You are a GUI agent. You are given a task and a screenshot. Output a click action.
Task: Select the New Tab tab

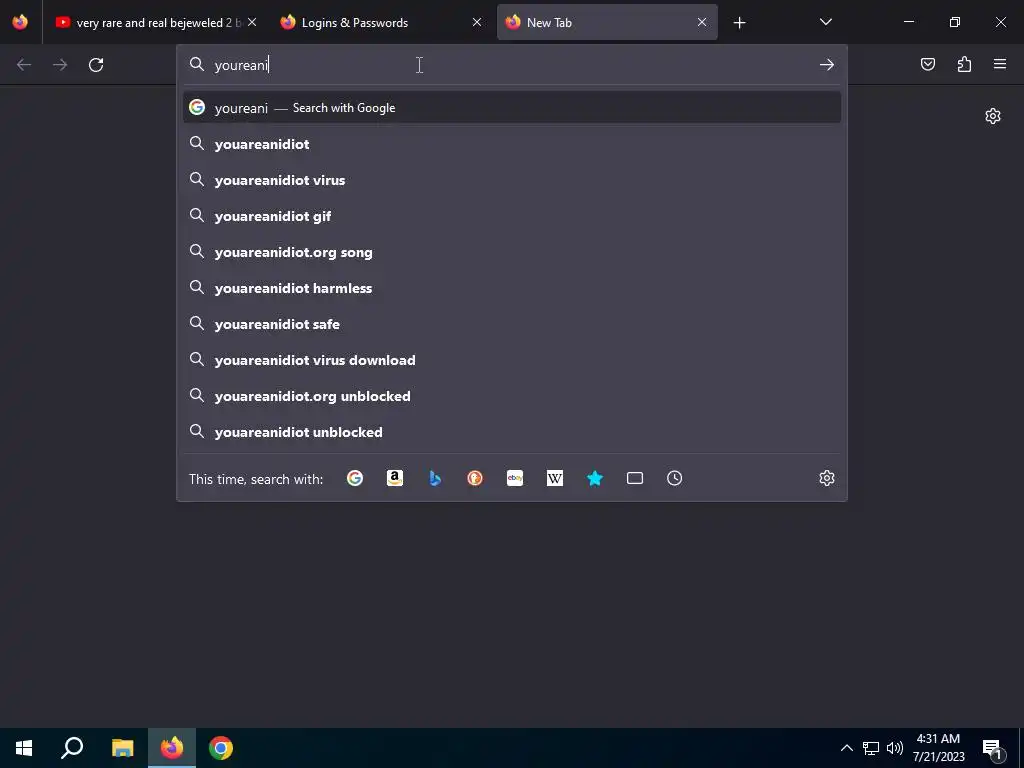click(607, 22)
